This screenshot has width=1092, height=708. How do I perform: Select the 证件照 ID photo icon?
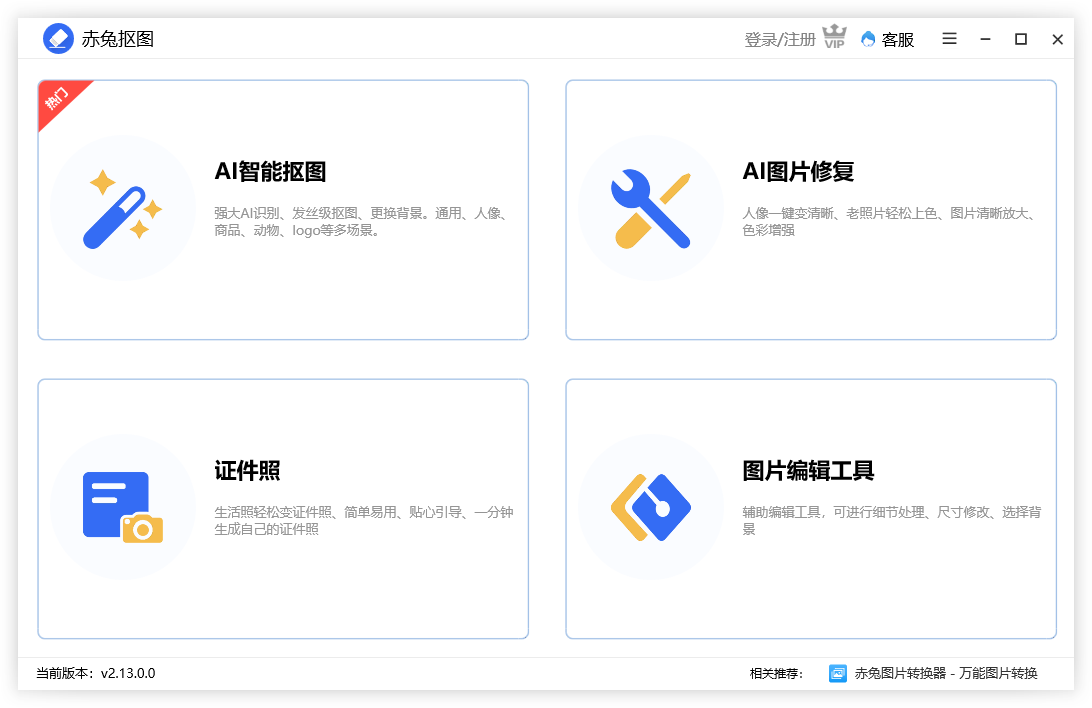[122, 507]
